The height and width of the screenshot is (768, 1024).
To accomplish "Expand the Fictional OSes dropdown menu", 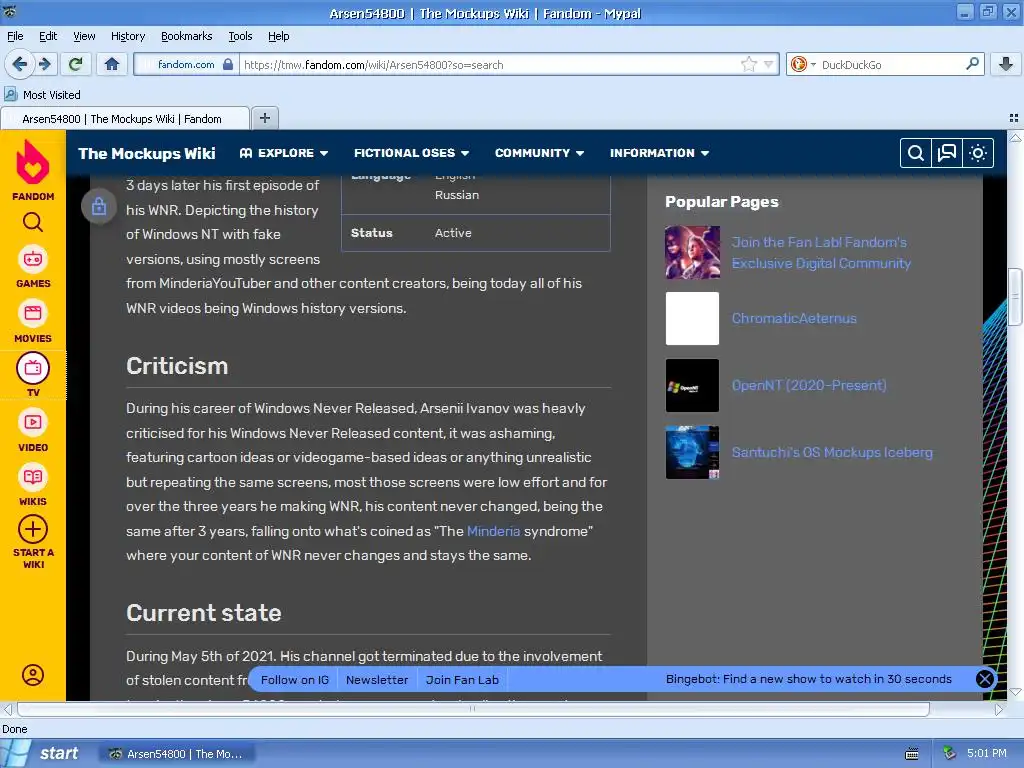I will 411,153.
